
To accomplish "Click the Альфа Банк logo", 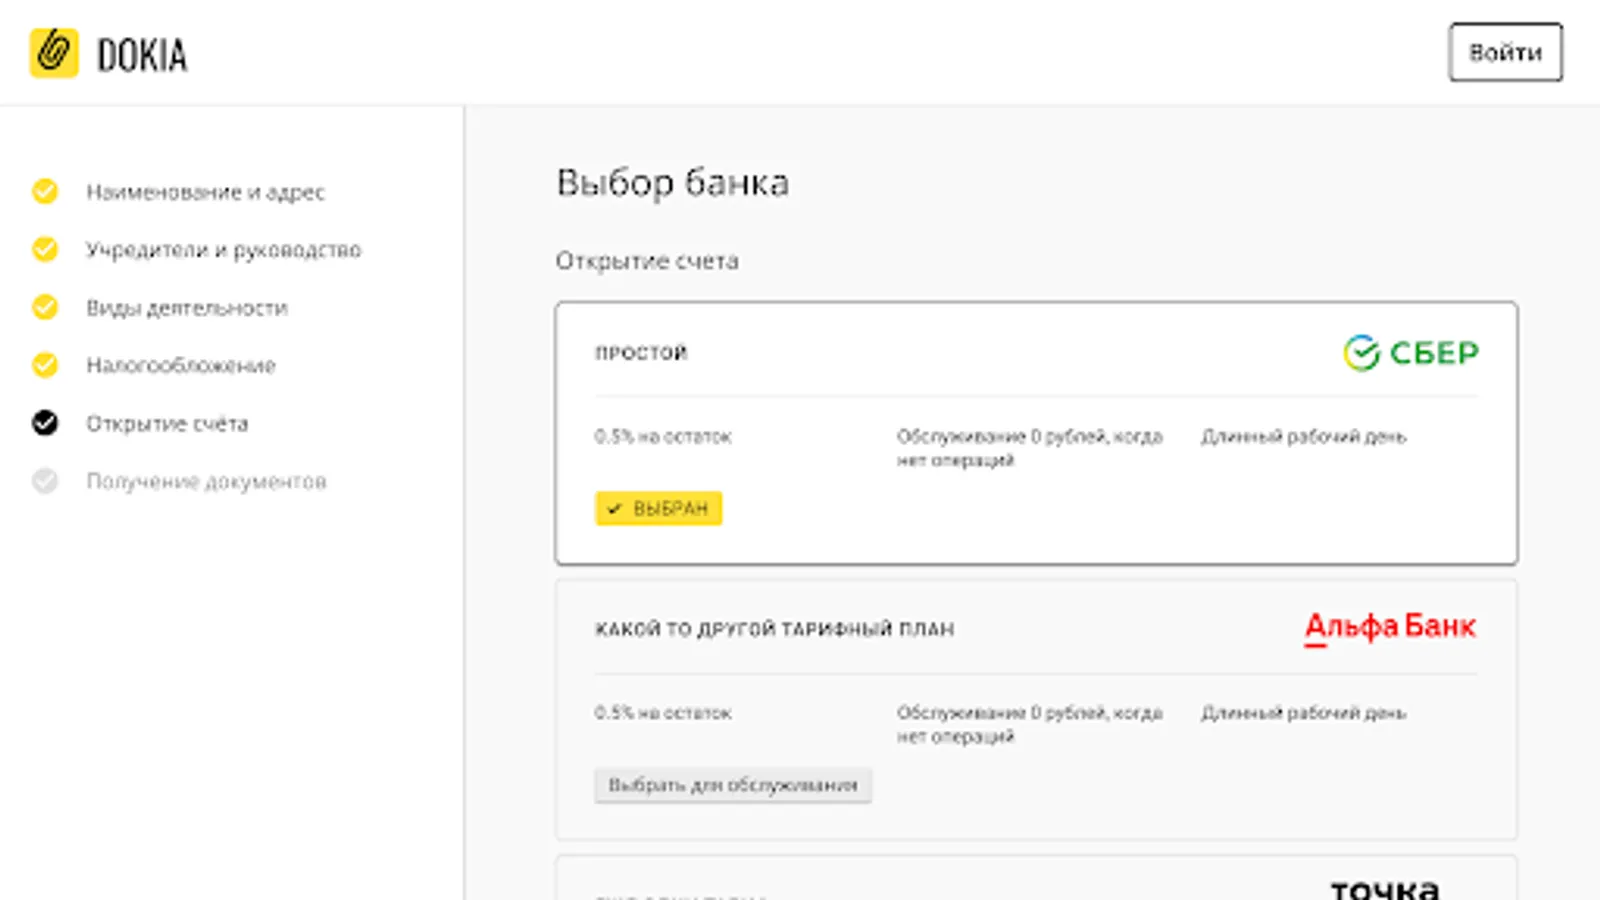I will pos(1390,627).
